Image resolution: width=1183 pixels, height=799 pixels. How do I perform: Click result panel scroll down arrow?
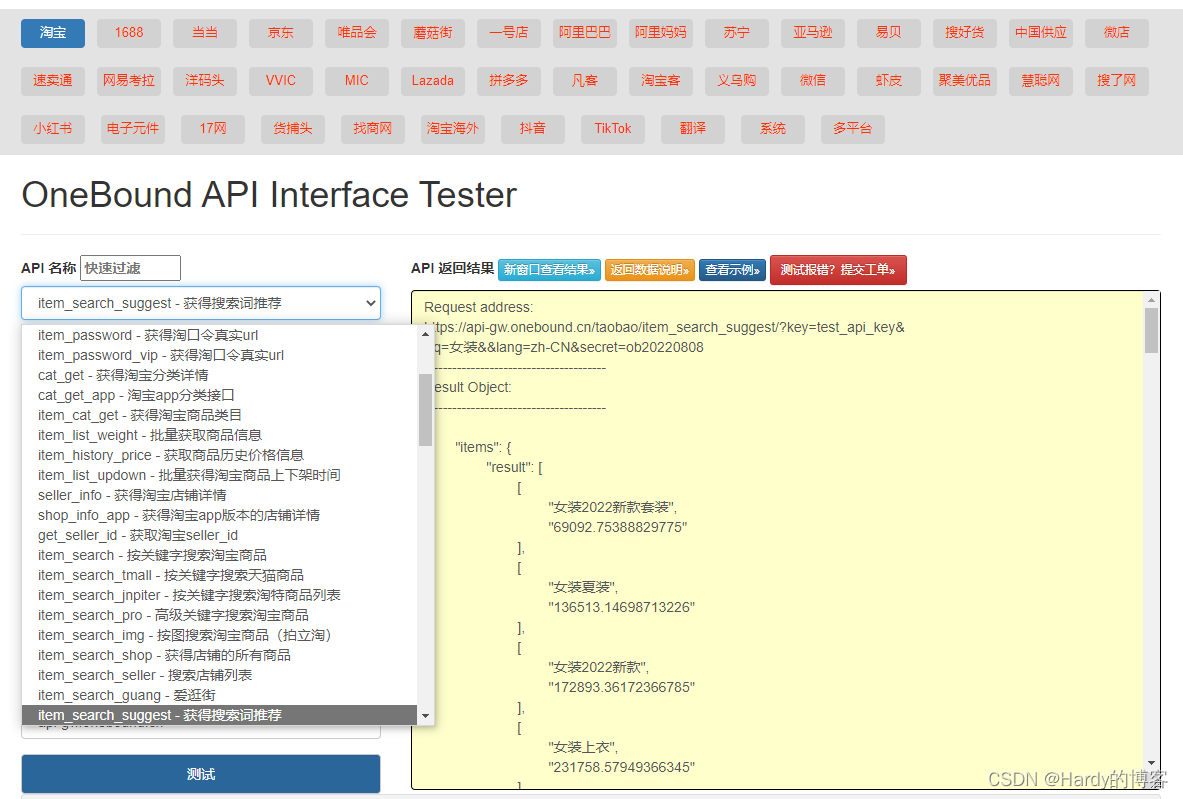click(x=1151, y=763)
